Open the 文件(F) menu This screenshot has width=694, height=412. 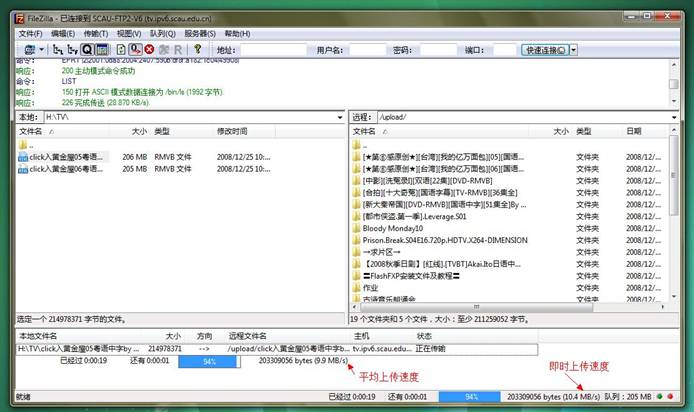[x=30, y=34]
